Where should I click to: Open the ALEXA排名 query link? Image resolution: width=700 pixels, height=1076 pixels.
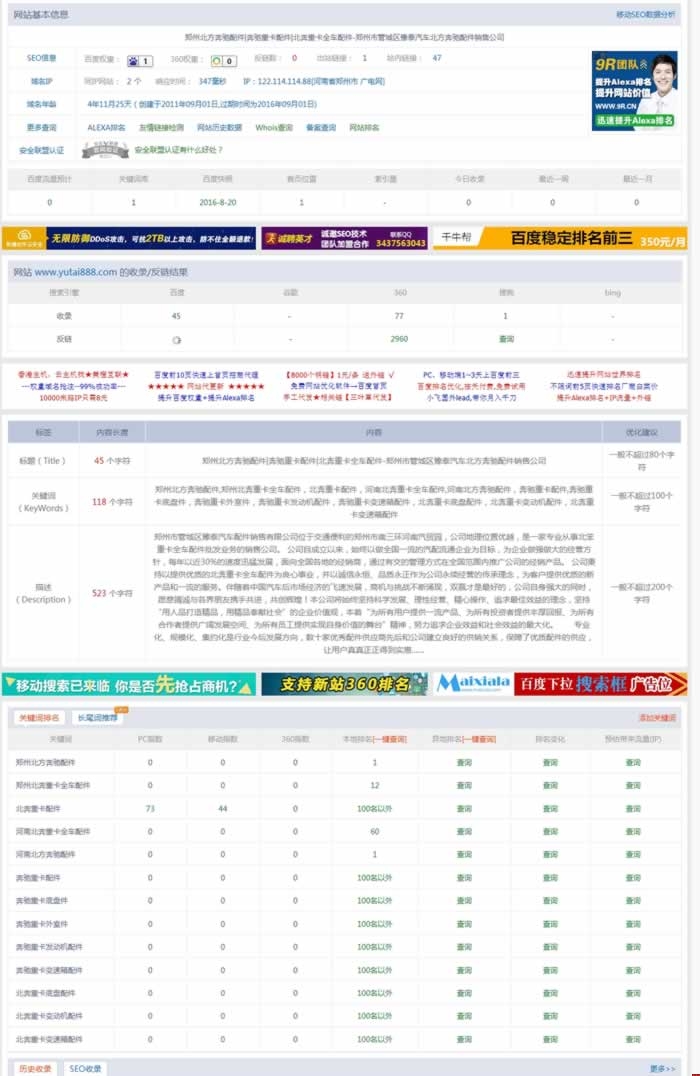point(106,128)
